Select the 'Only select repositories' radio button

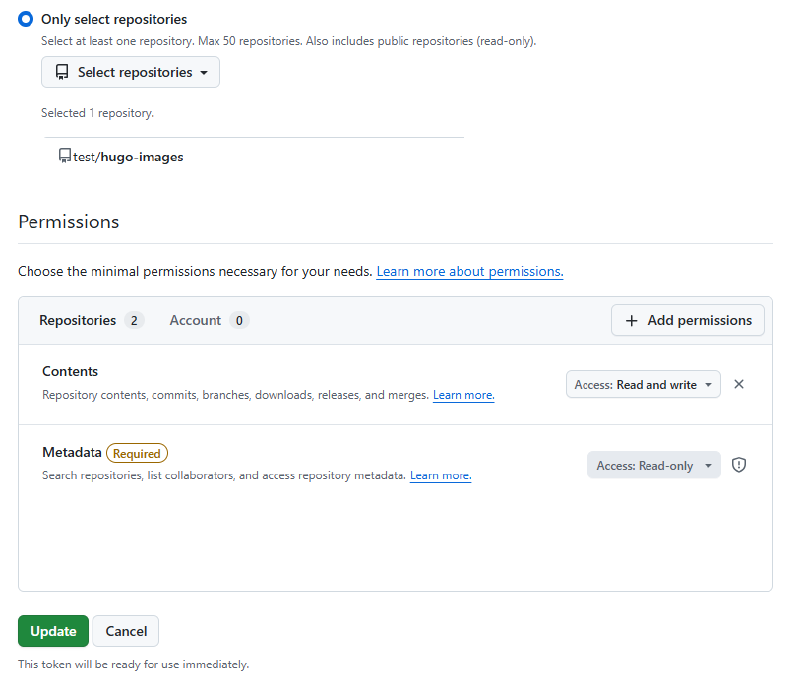26,19
